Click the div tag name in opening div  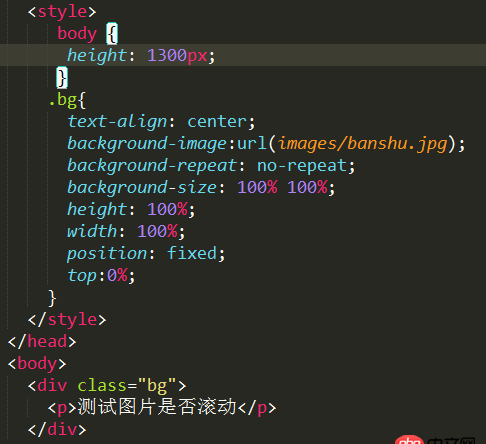pos(52,386)
